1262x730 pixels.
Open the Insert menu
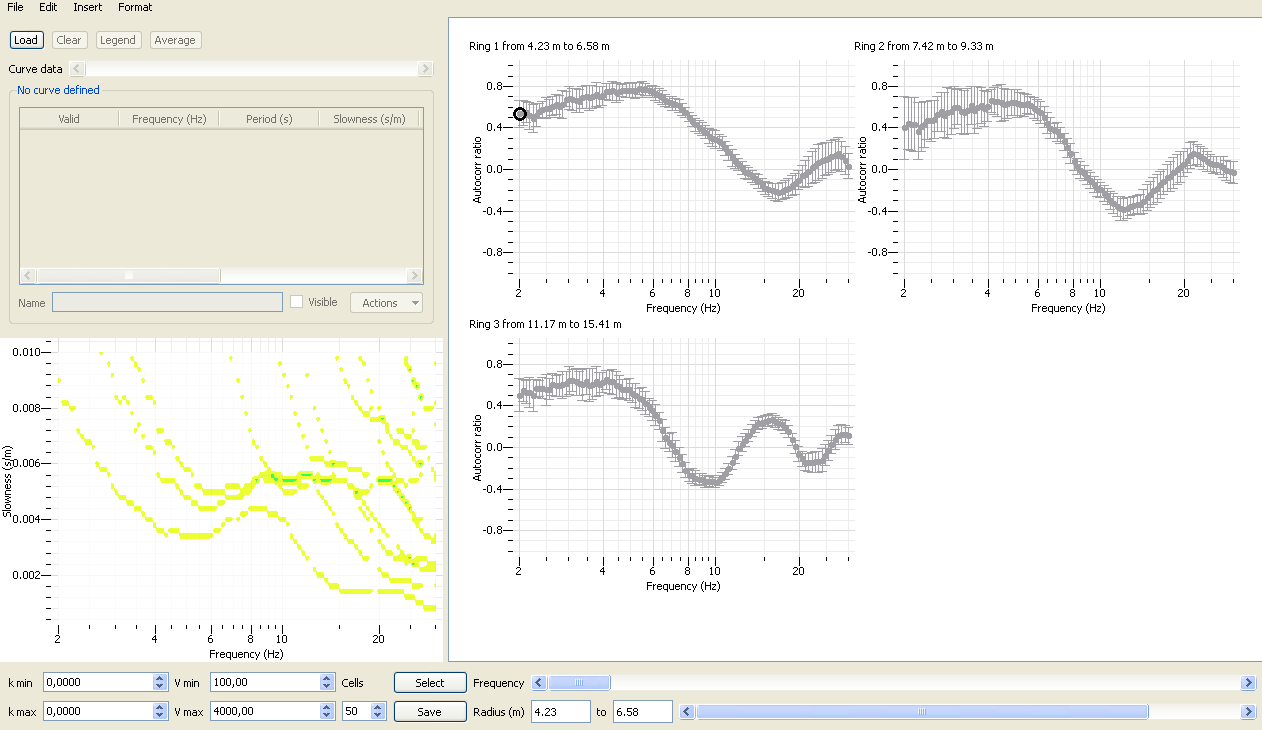coord(87,7)
